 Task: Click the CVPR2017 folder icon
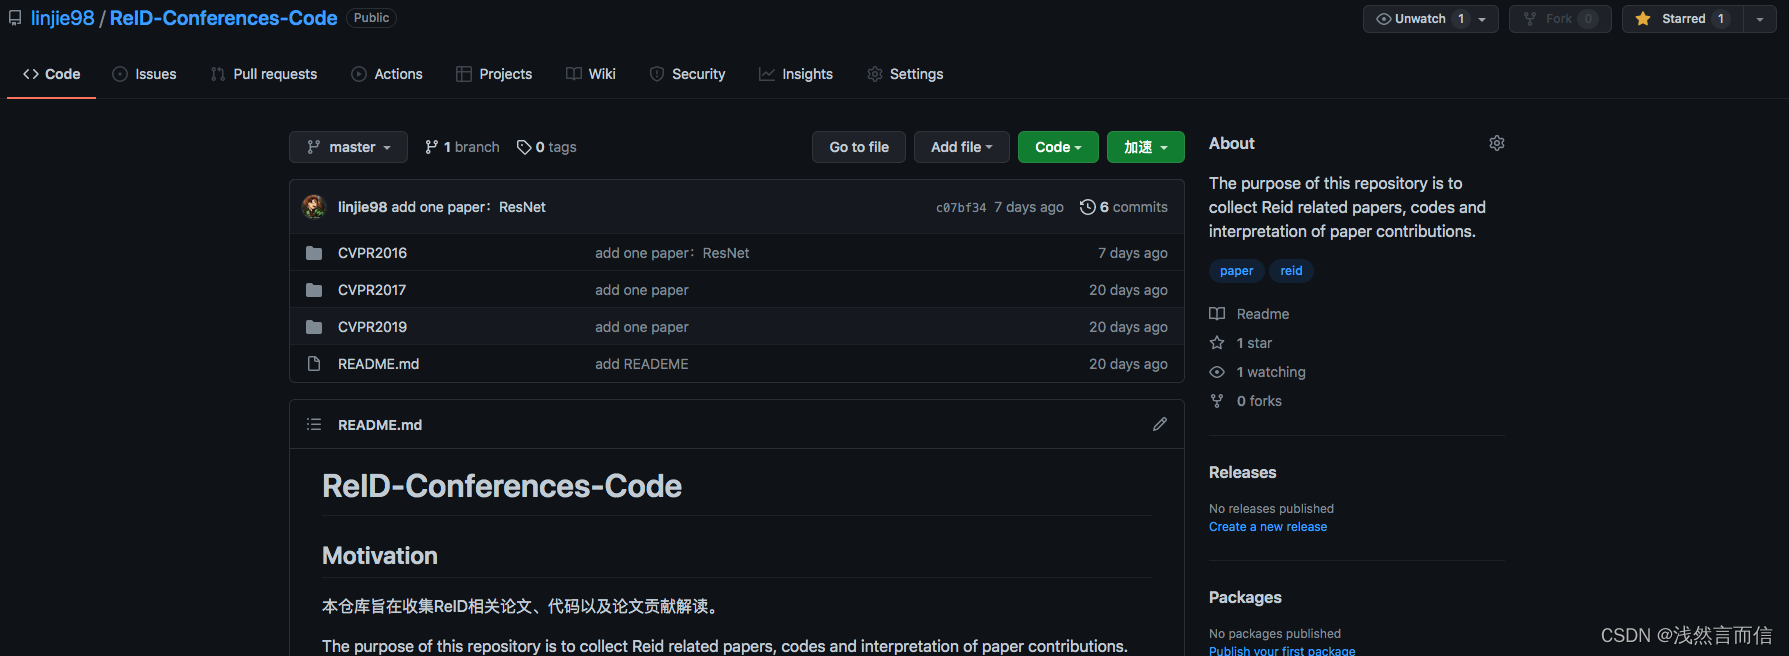point(314,290)
